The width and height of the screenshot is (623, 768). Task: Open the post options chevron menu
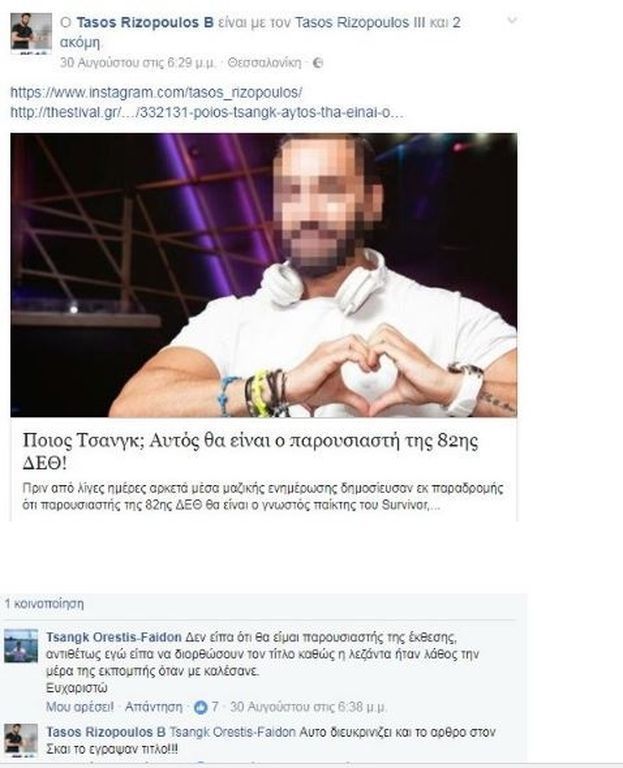coord(512,21)
